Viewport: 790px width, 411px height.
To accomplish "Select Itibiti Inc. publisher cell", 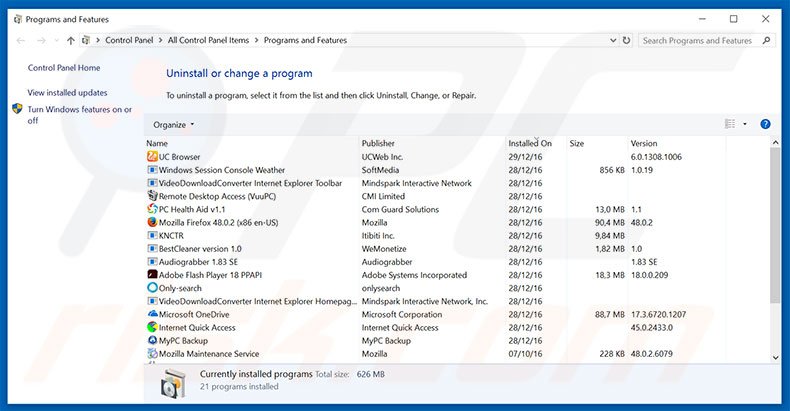I will click(378, 235).
